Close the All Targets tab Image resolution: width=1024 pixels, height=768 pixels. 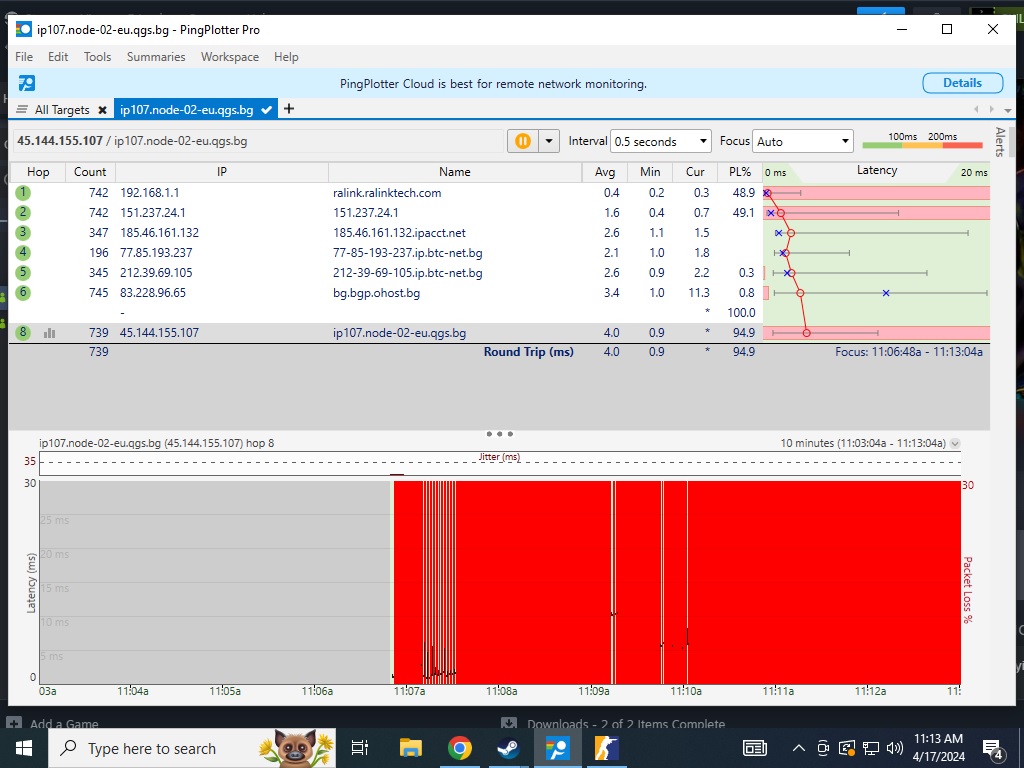point(102,110)
